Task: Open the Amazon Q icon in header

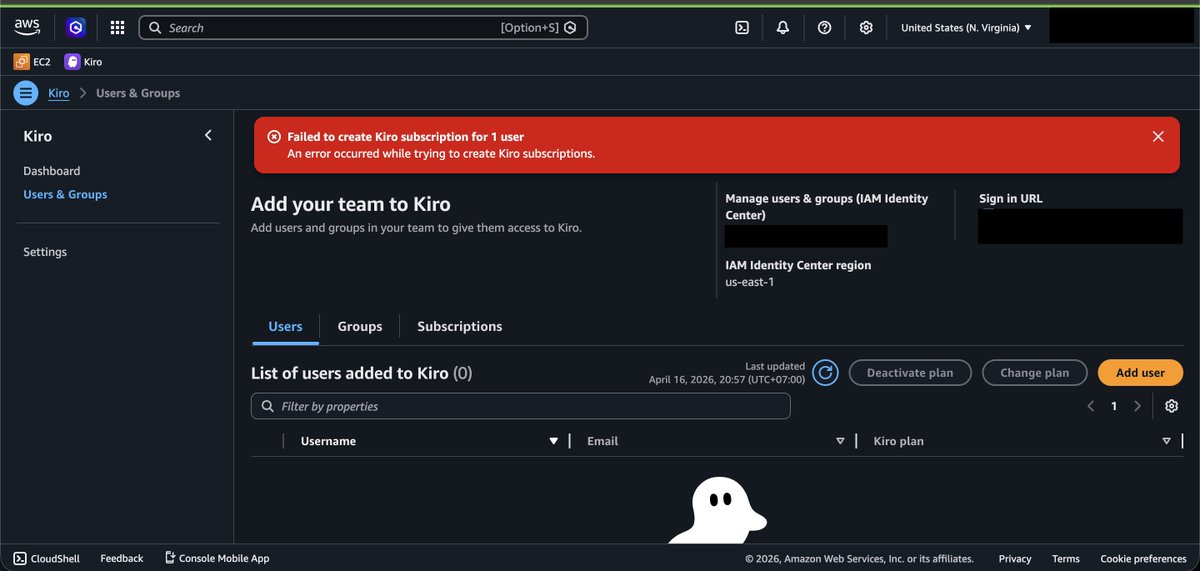Action: (x=76, y=28)
